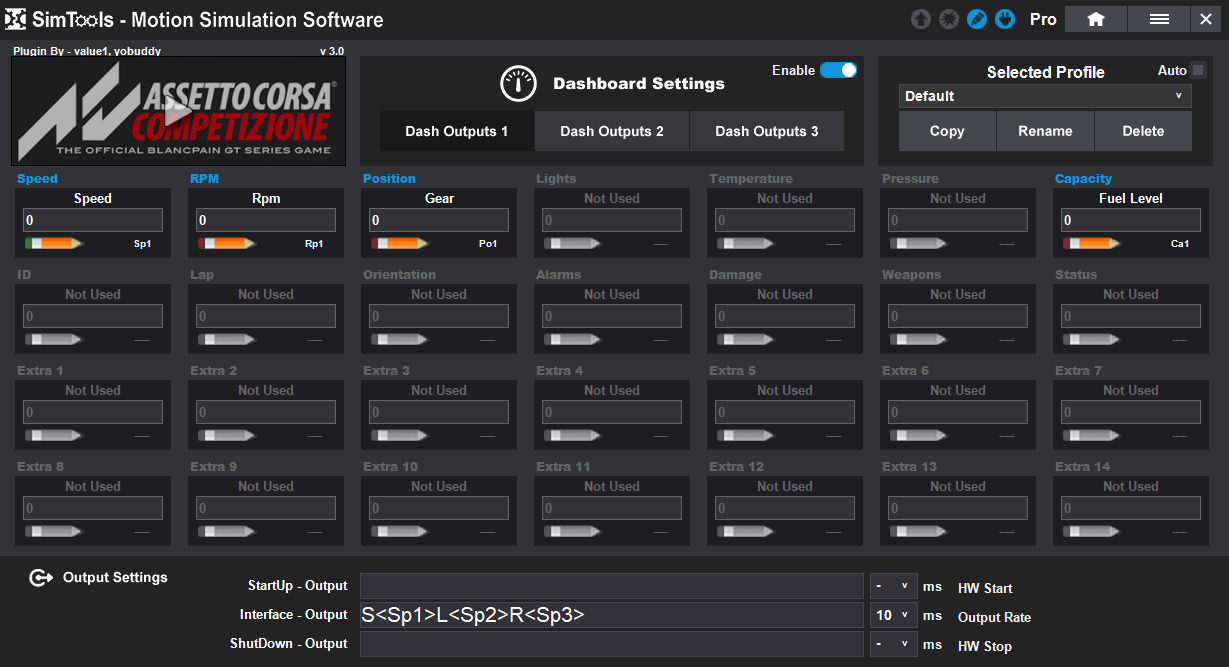Screen dimensions: 1229x667
Task: Click the pencil edit icon under Speed
Action: coord(54,243)
